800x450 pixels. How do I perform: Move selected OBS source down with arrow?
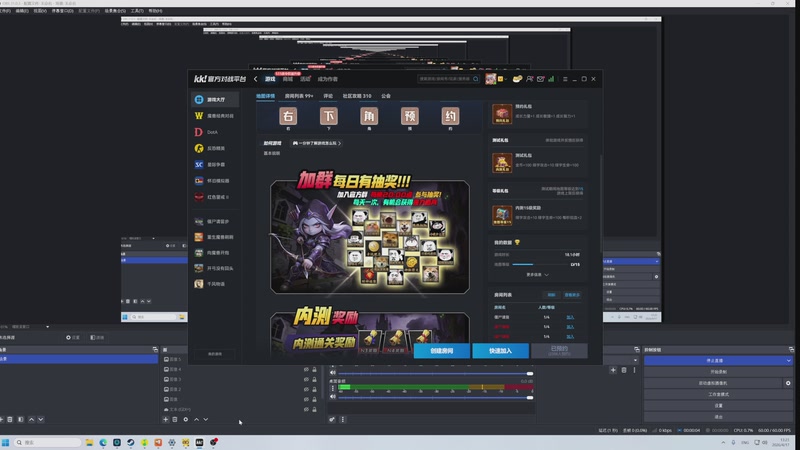coord(206,419)
